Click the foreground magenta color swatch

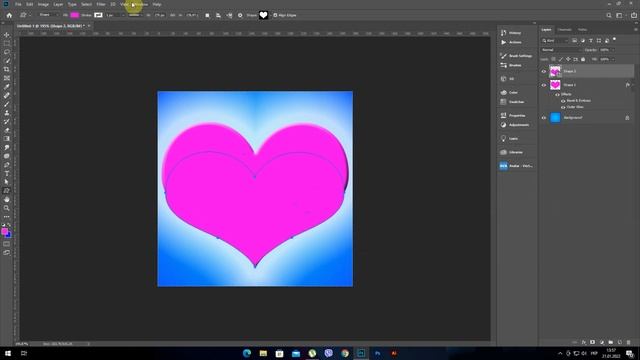point(4,231)
